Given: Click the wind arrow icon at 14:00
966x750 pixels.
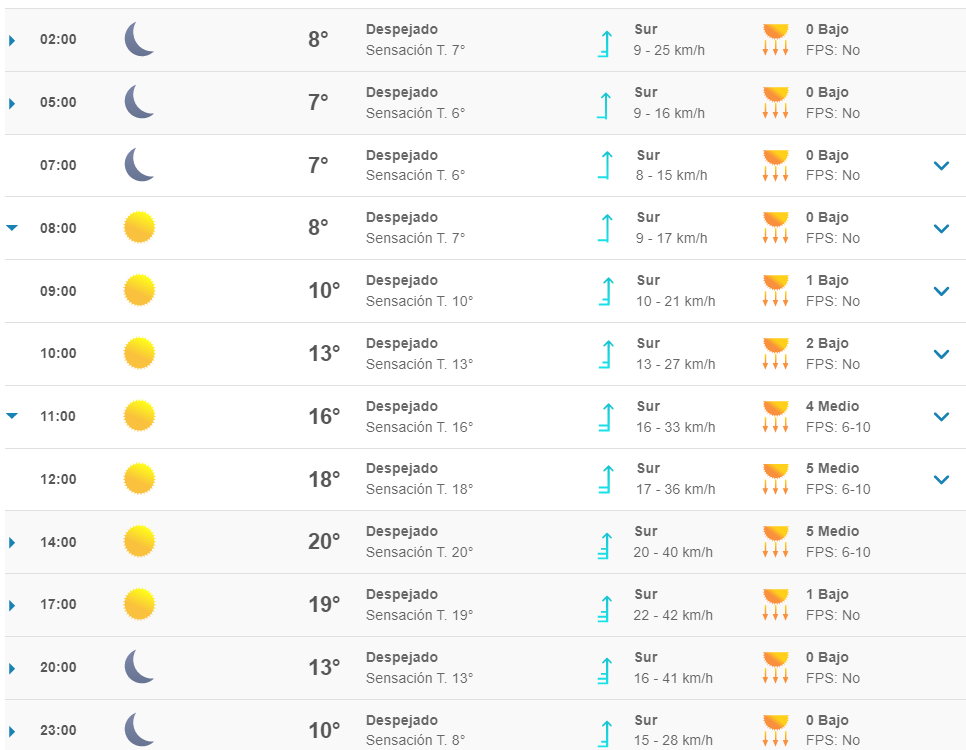Looking at the screenshot, I should 604,542.
